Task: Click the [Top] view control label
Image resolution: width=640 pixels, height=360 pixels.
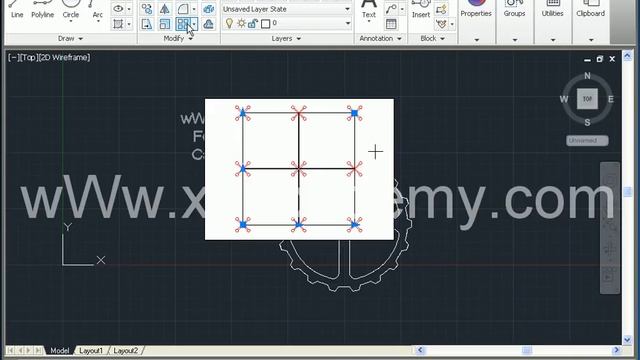Action: point(28,58)
